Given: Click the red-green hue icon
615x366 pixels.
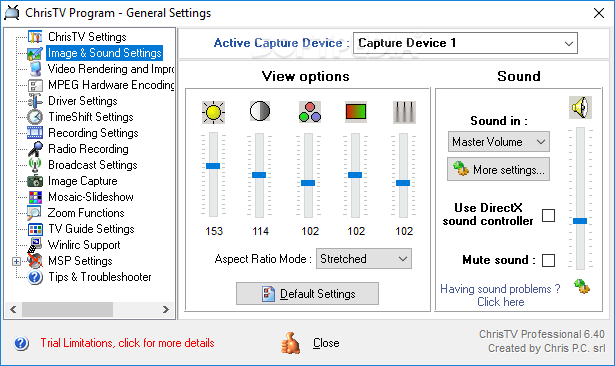Looking at the screenshot, I should coord(356,112).
